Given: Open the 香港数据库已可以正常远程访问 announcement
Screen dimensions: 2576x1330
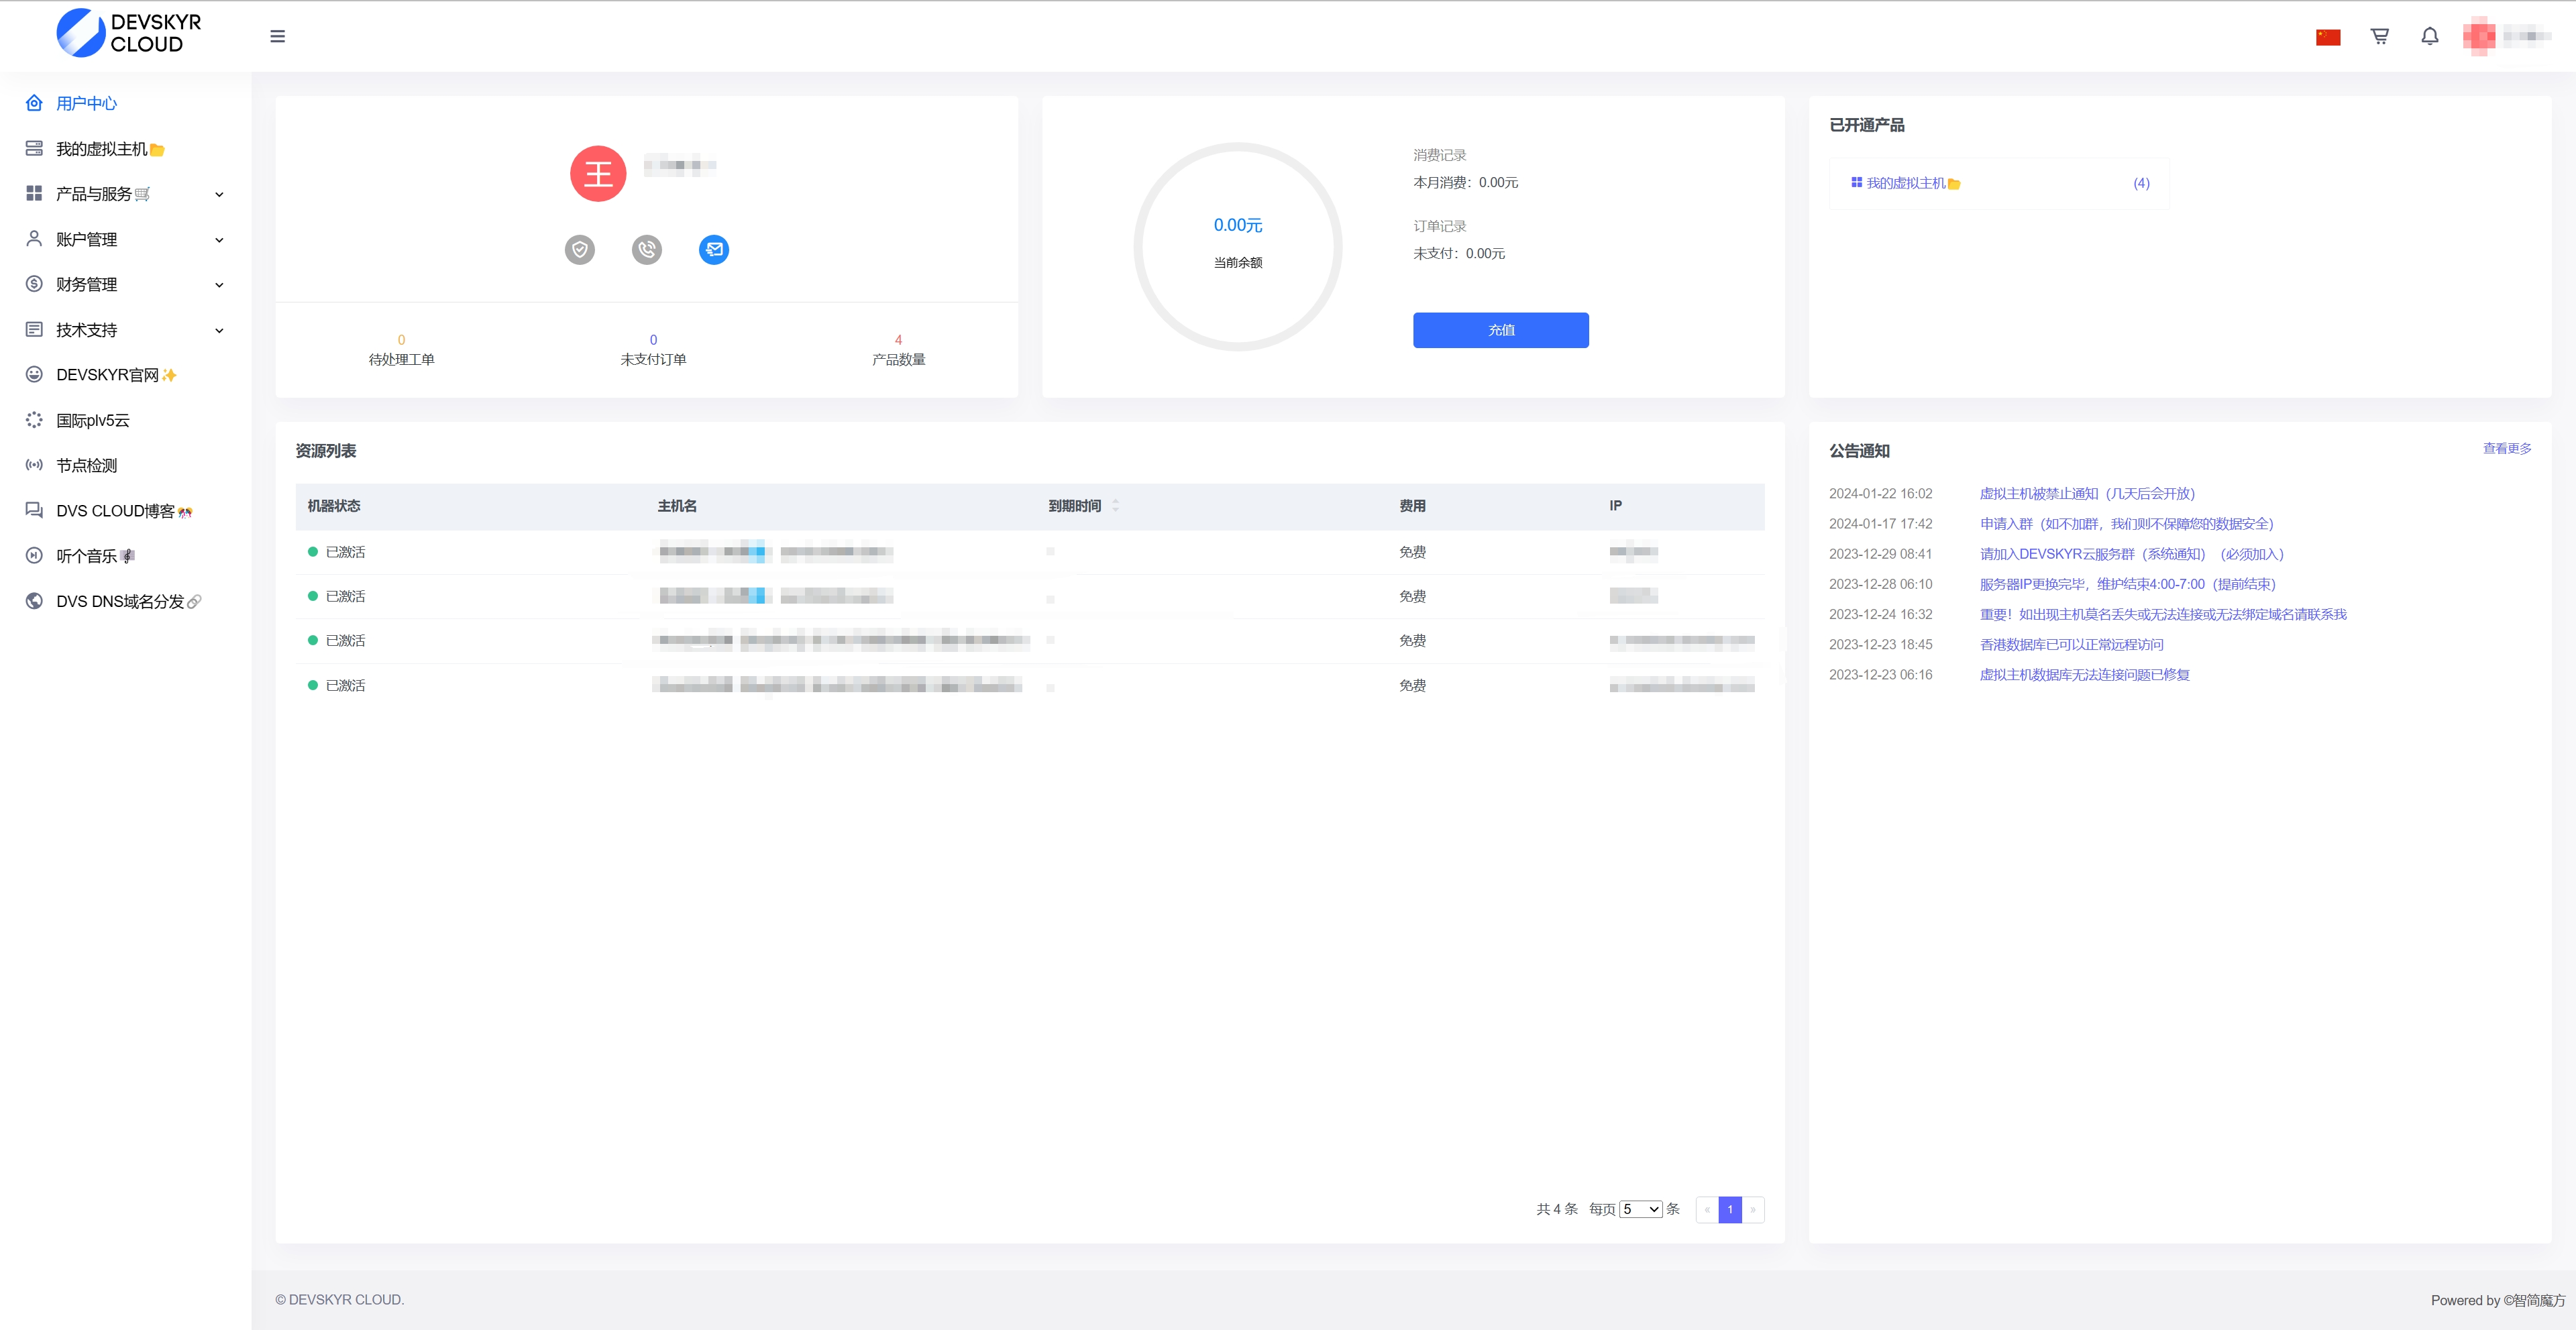Looking at the screenshot, I should (2071, 644).
